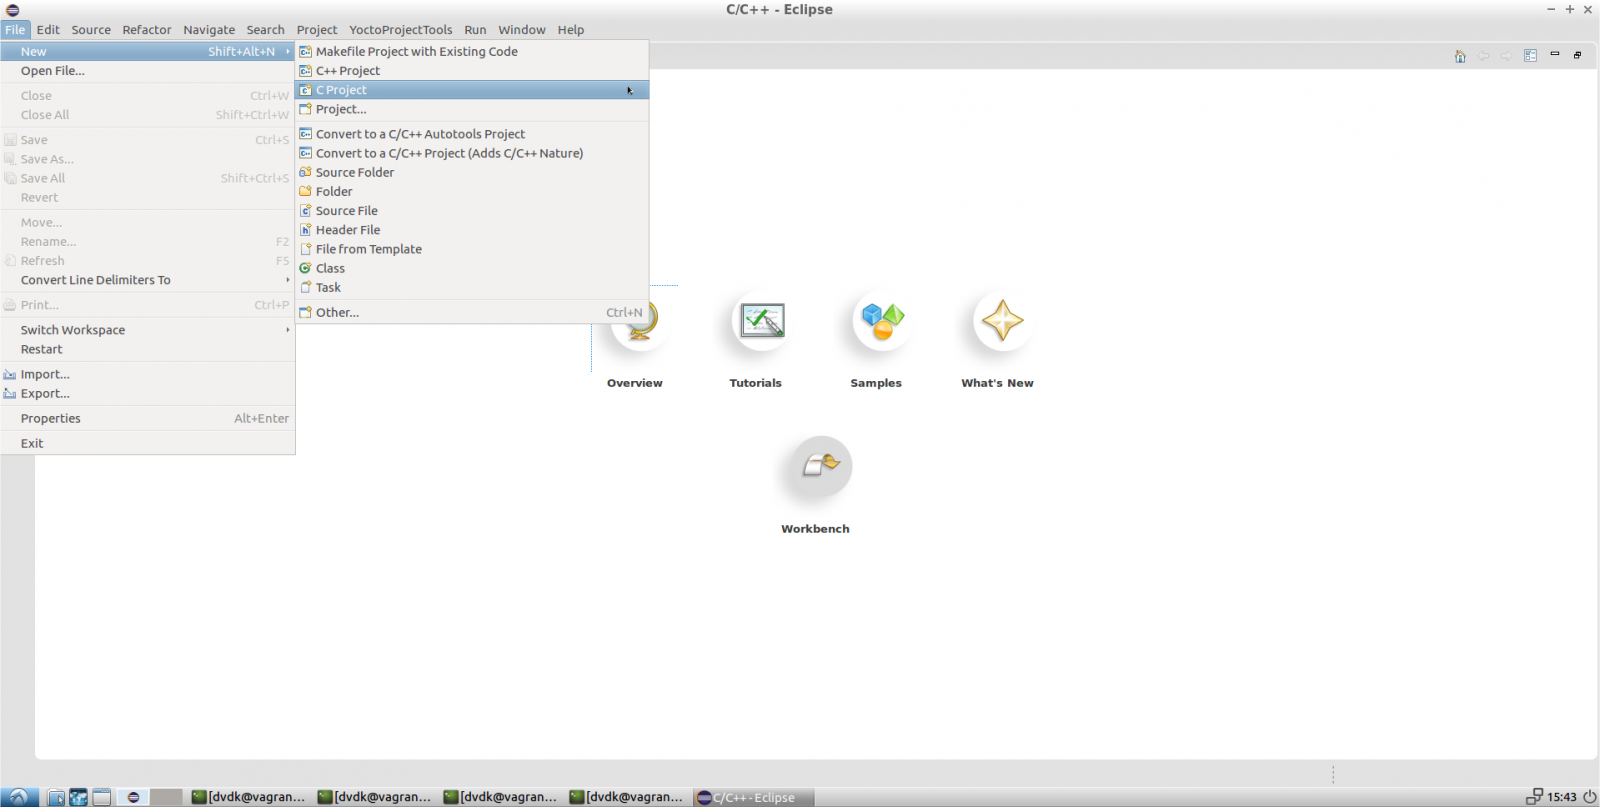This screenshot has height=807, width=1600.
Task: Select C++ Project from New submenu
Action: [x=348, y=71]
